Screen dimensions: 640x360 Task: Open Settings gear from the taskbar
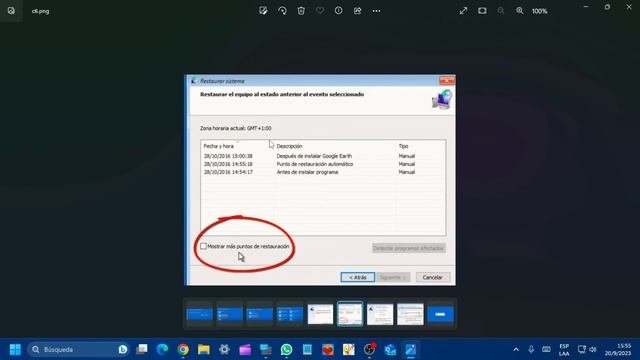224,349
